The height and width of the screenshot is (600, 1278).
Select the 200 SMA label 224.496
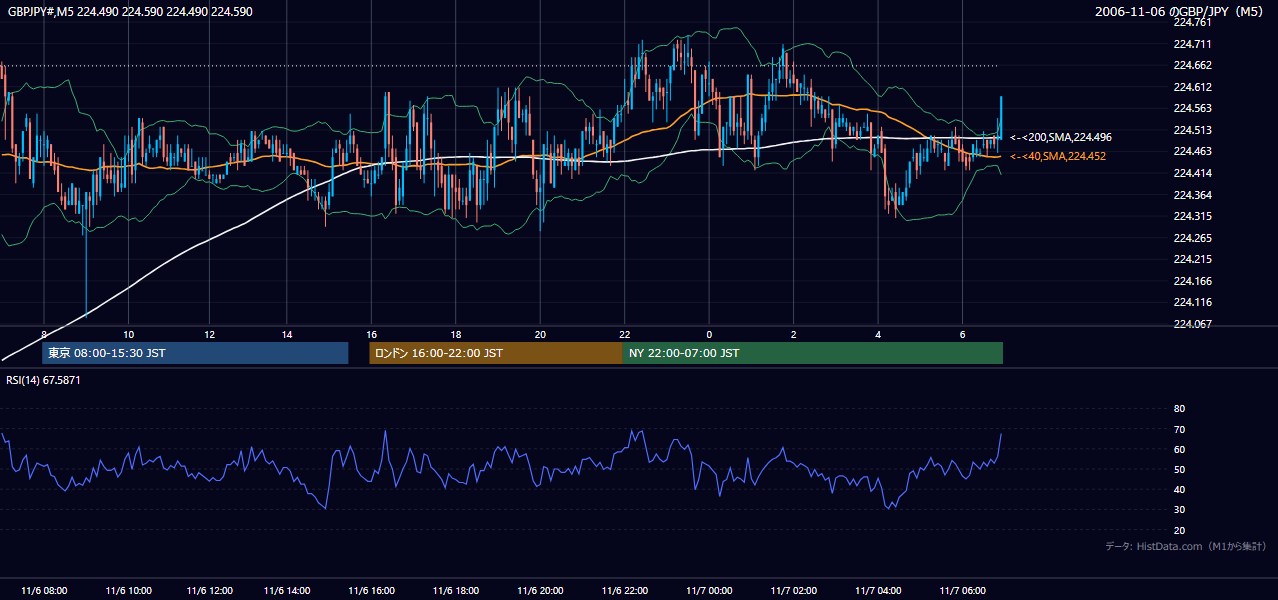point(1061,137)
